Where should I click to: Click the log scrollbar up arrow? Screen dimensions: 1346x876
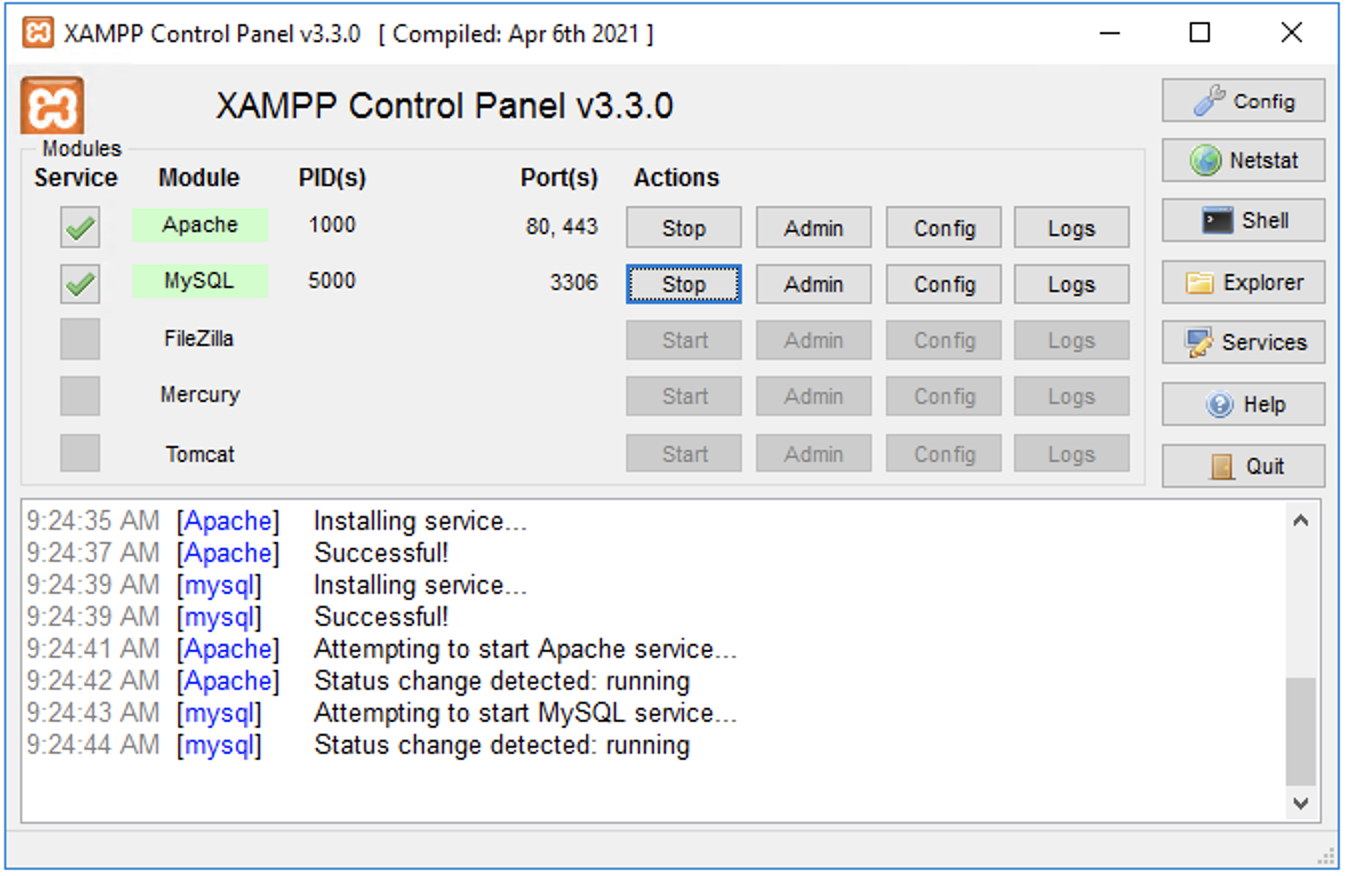pyautogui.click(x=1301, y=520)
